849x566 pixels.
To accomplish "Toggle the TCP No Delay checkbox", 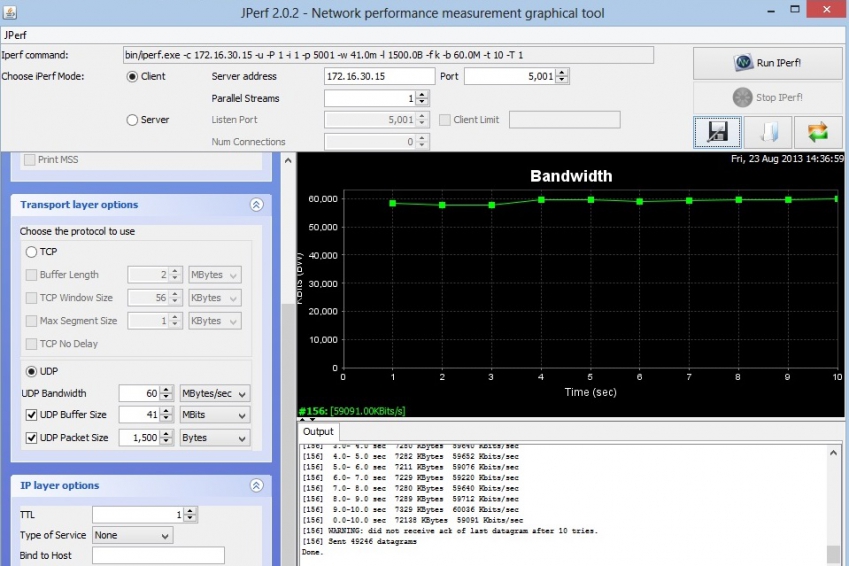I will click(x=31, y=343).
